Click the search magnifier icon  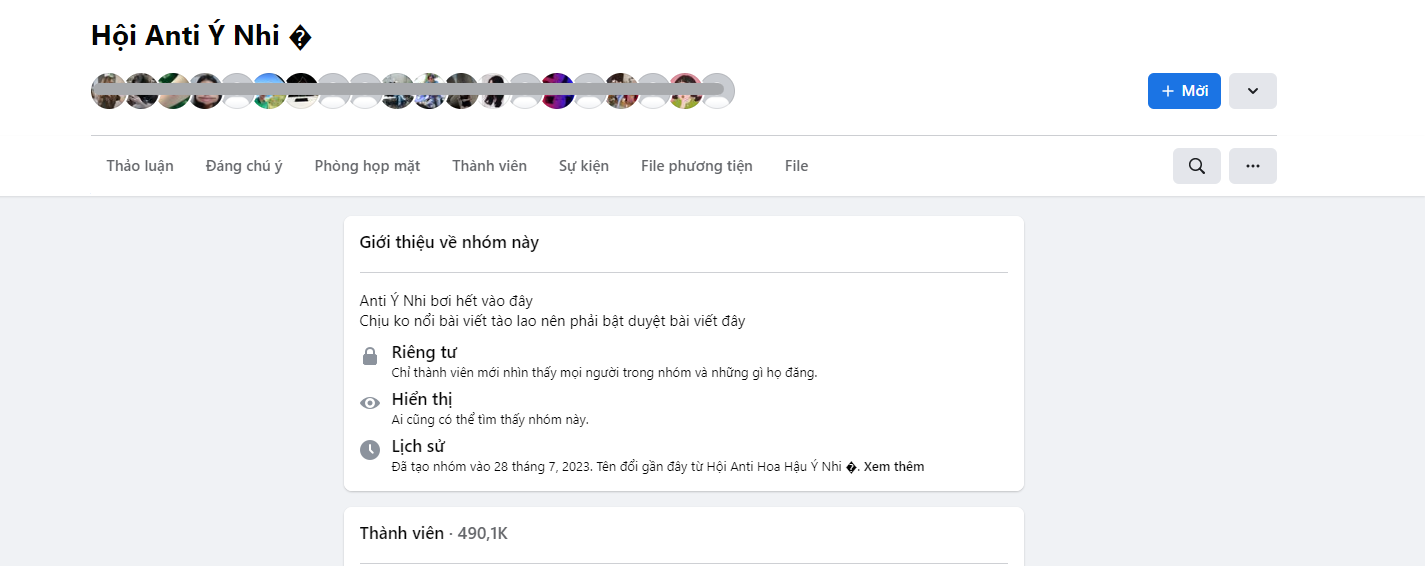1196,166
